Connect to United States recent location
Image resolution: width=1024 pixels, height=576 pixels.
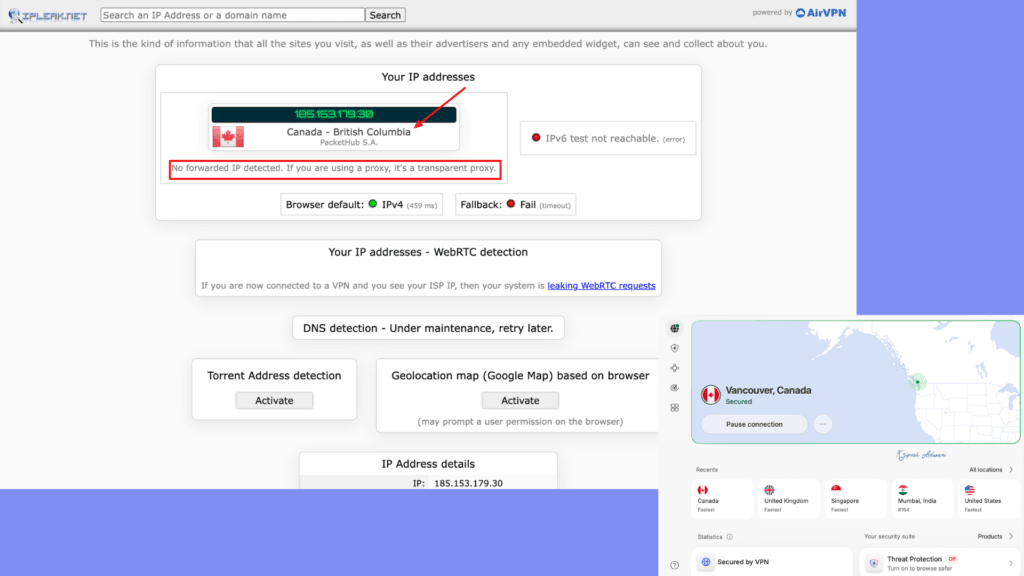pyautogui.click(x=989, y=499)
